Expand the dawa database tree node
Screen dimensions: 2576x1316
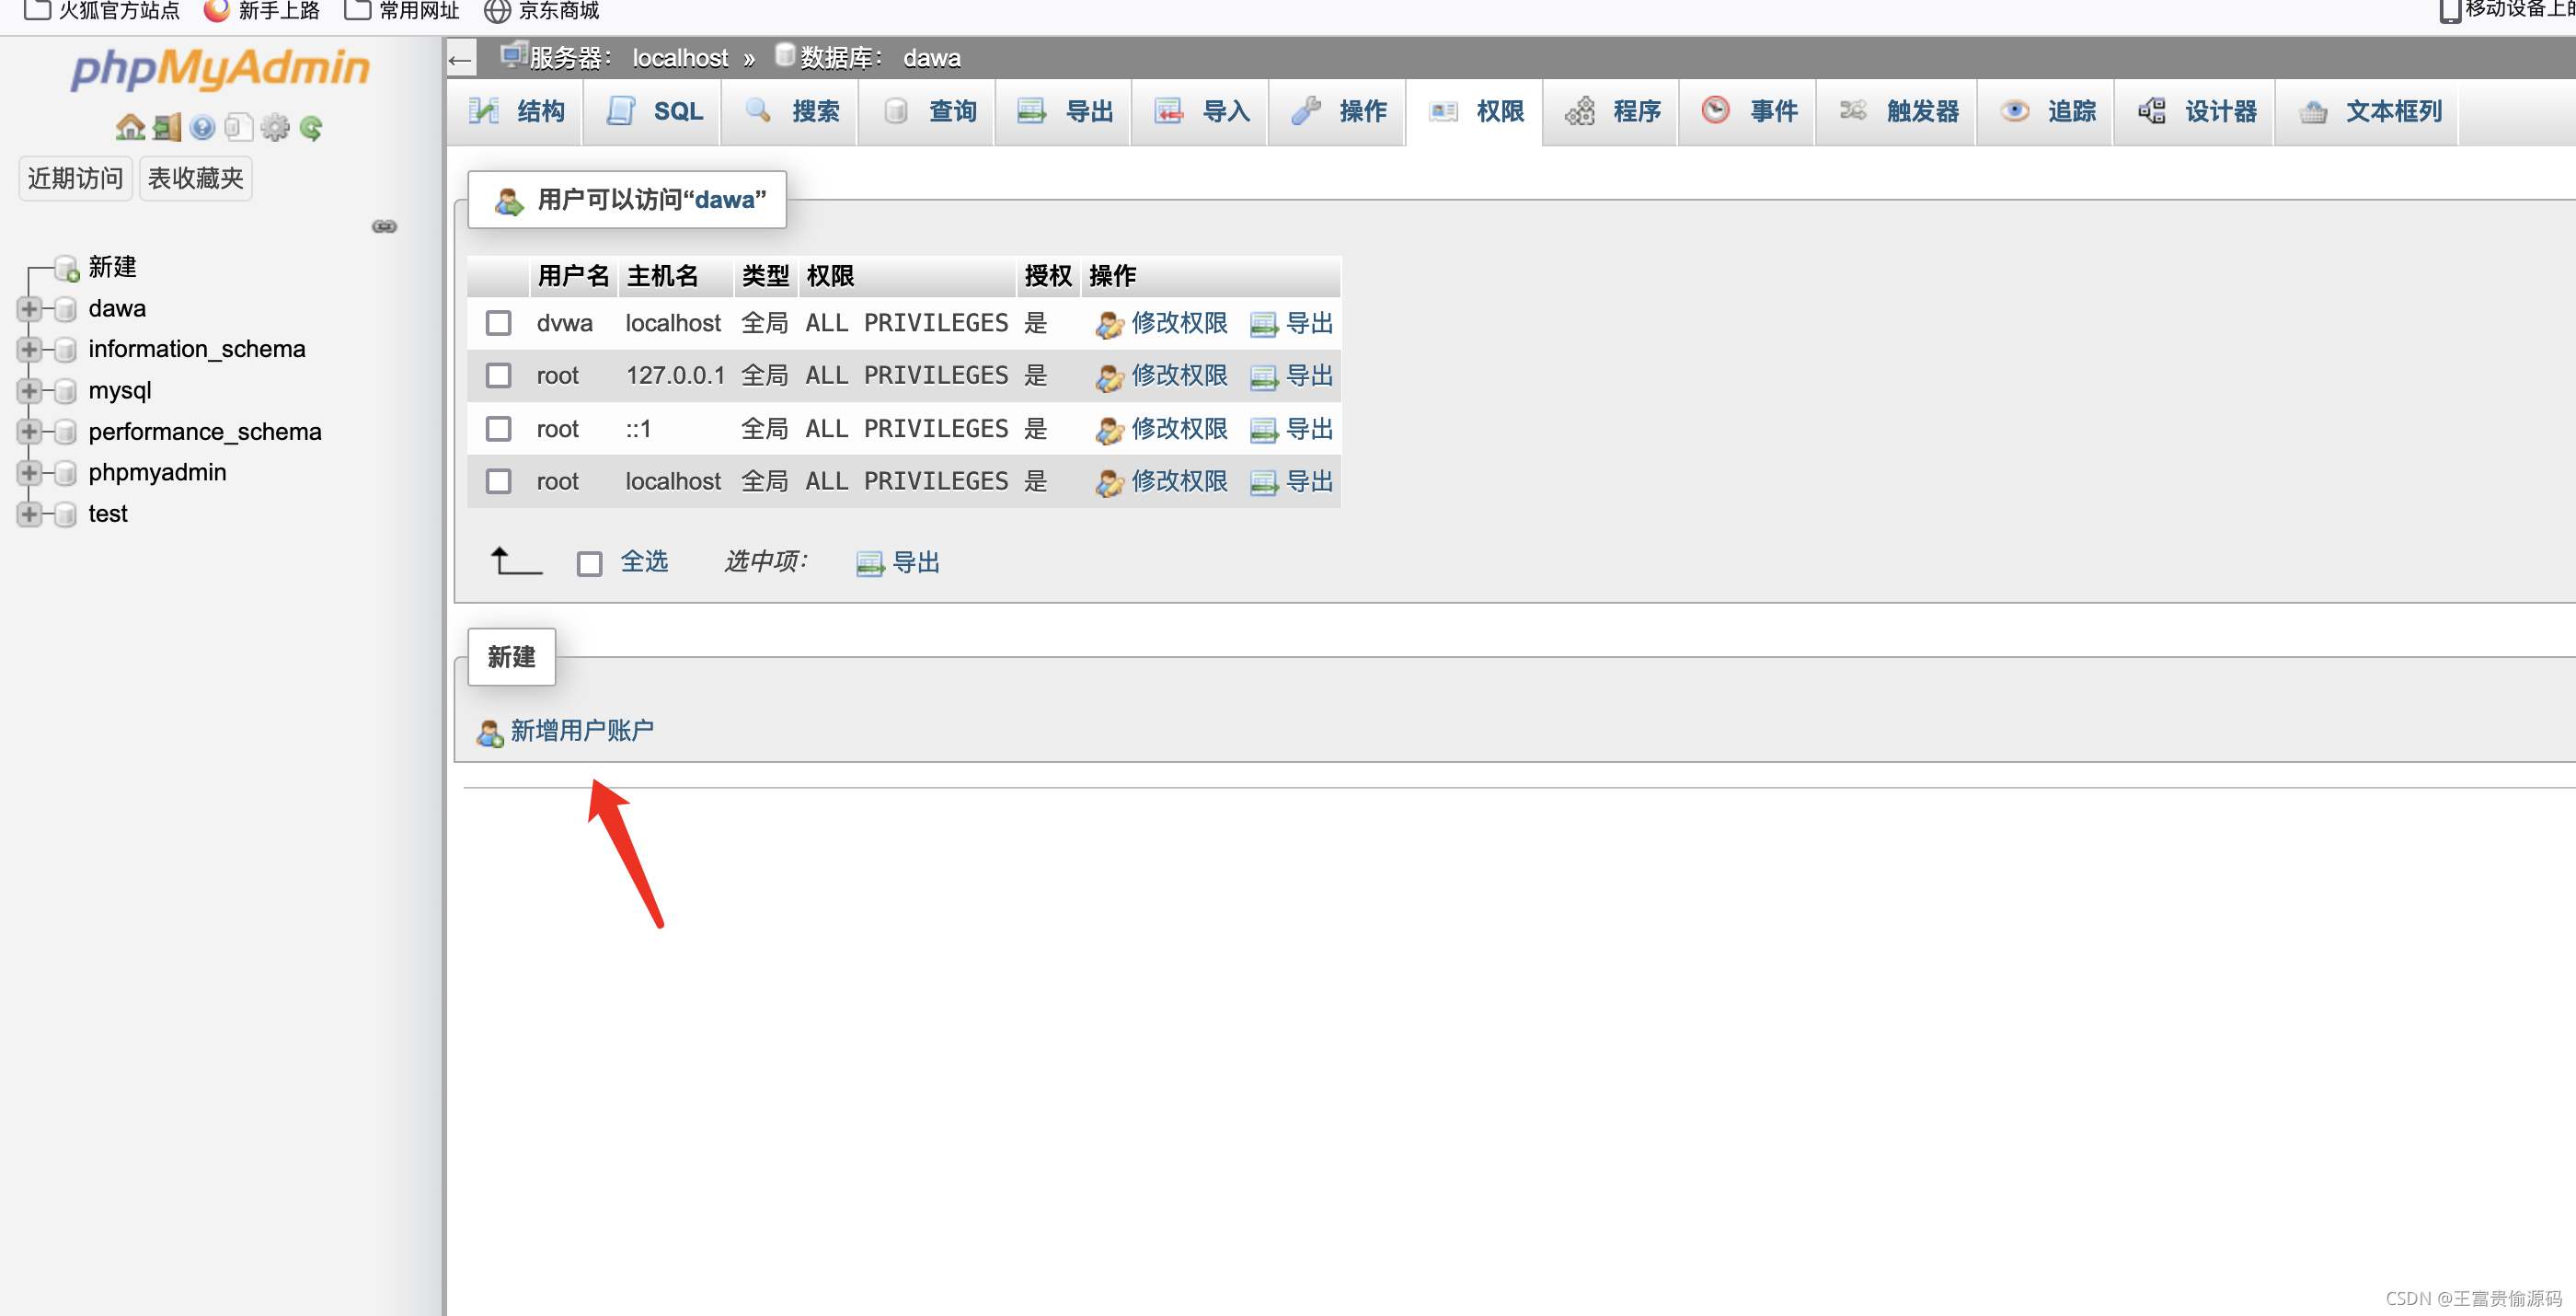click(x=29, y=309)
